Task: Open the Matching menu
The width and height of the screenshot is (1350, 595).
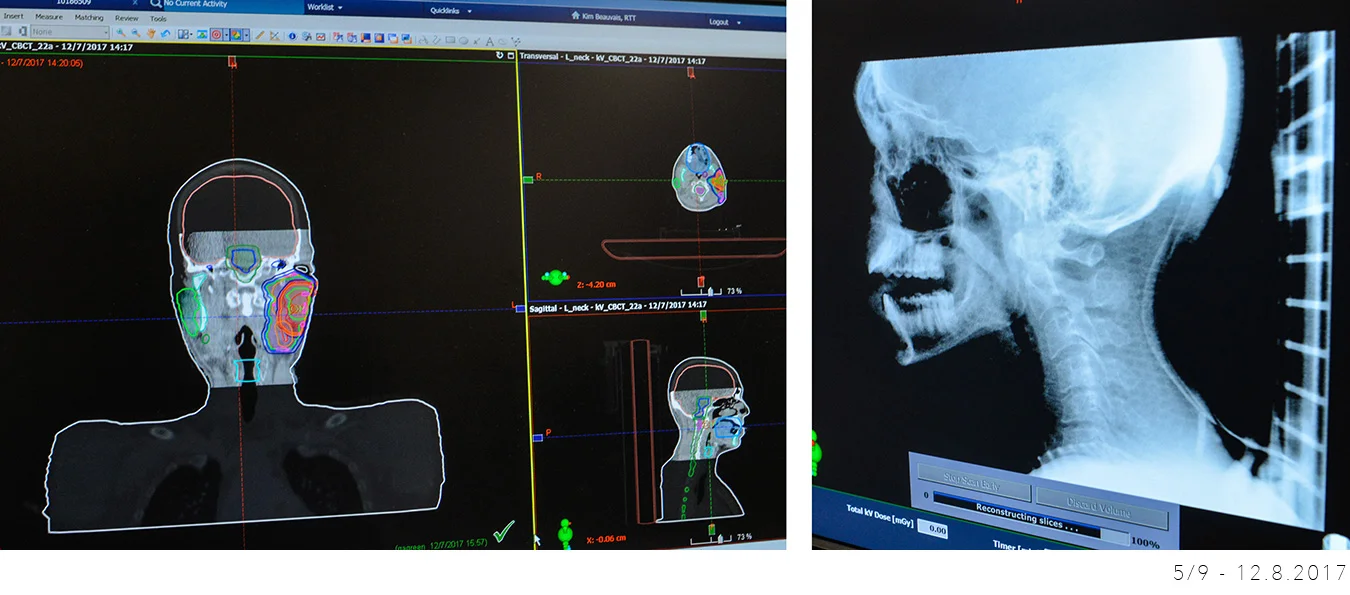Action: (x=89, y=18)
